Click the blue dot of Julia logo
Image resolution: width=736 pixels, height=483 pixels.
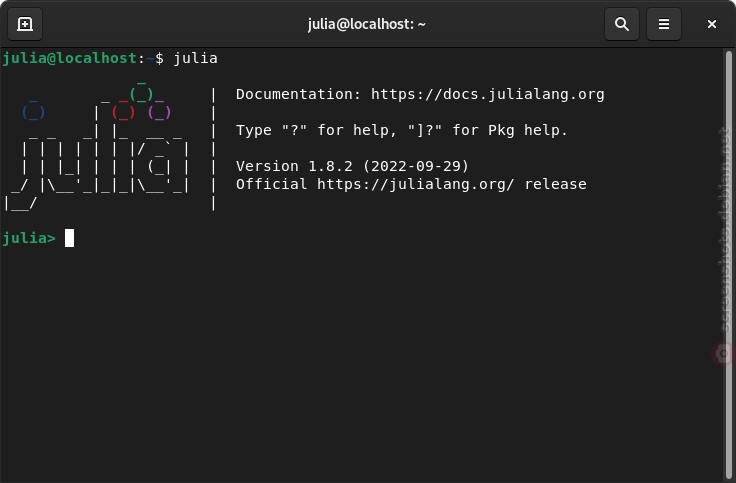pyautogui.click(x=33, y=113)
